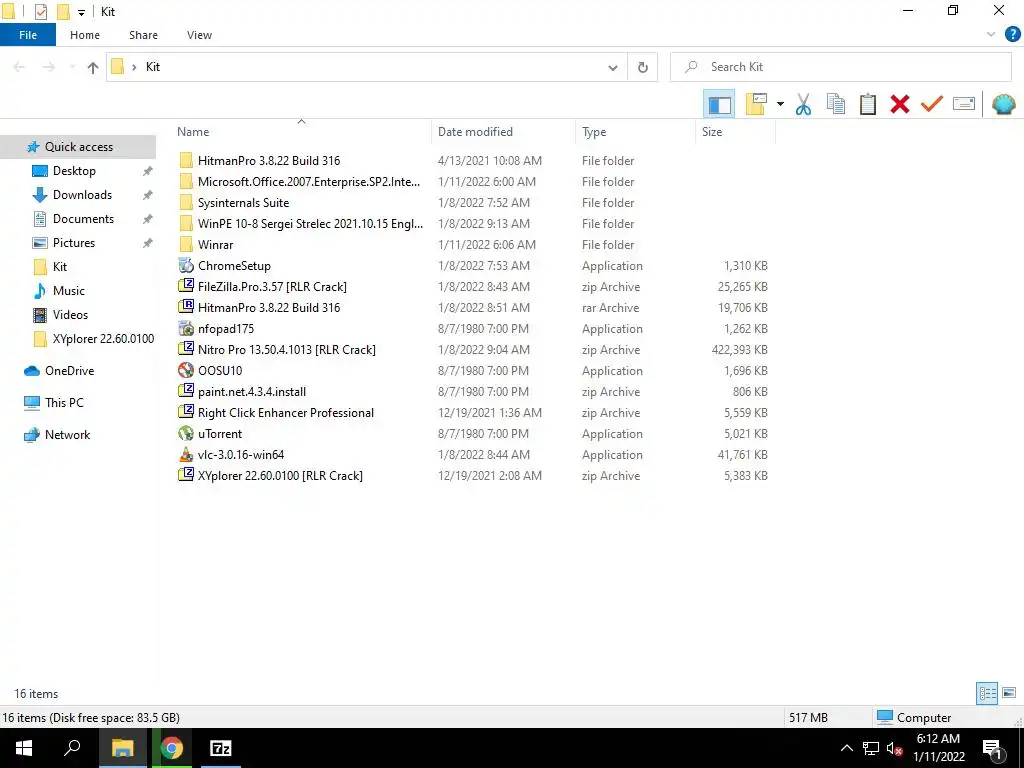Expand the root chevron in address bar
The image size is (1024, 768).
point(134,67)
